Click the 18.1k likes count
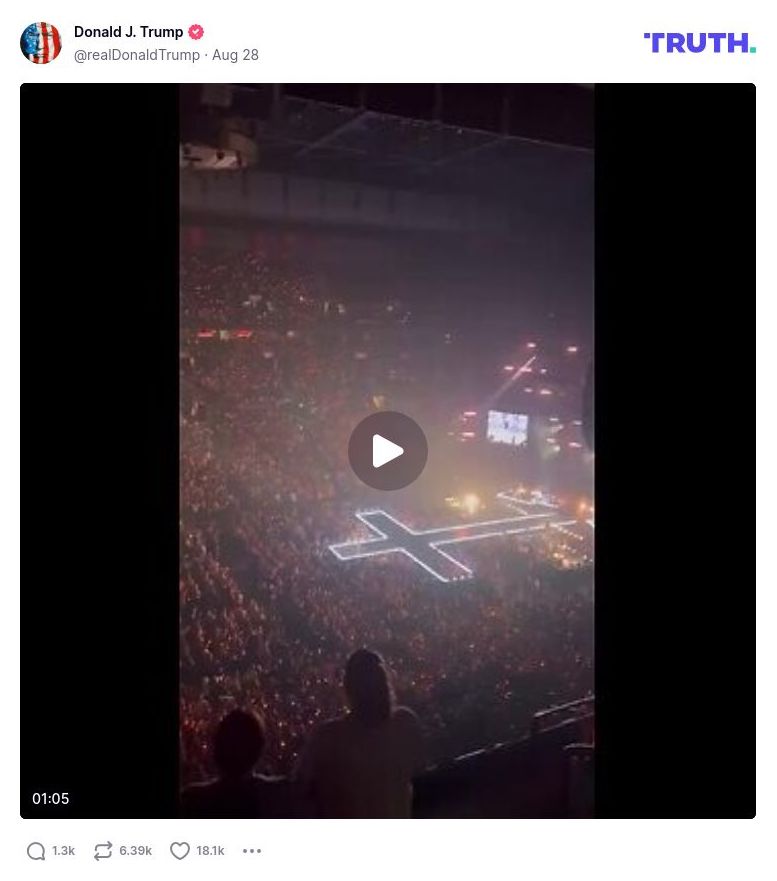The image size is (777, 881). click(x=210, y=851)
